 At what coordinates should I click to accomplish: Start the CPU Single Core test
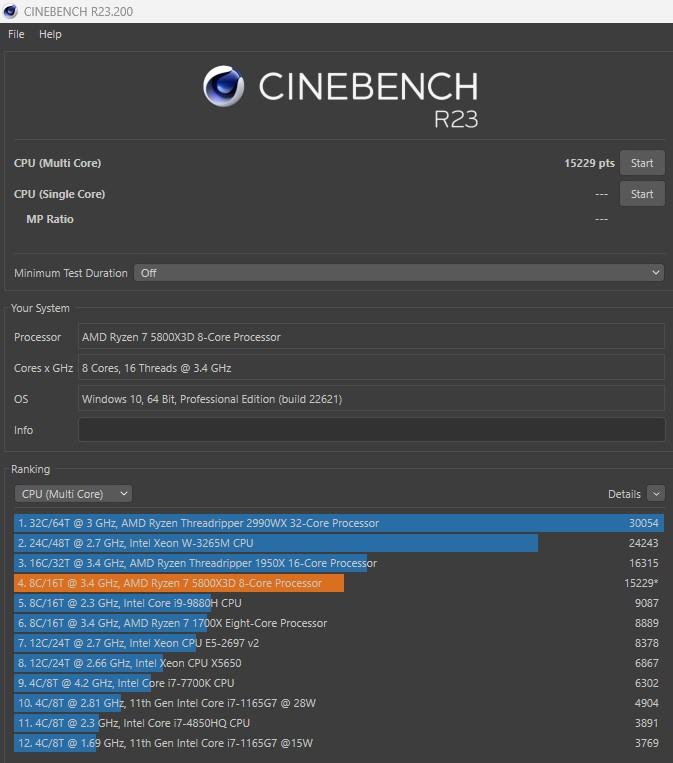pos(642,194)
